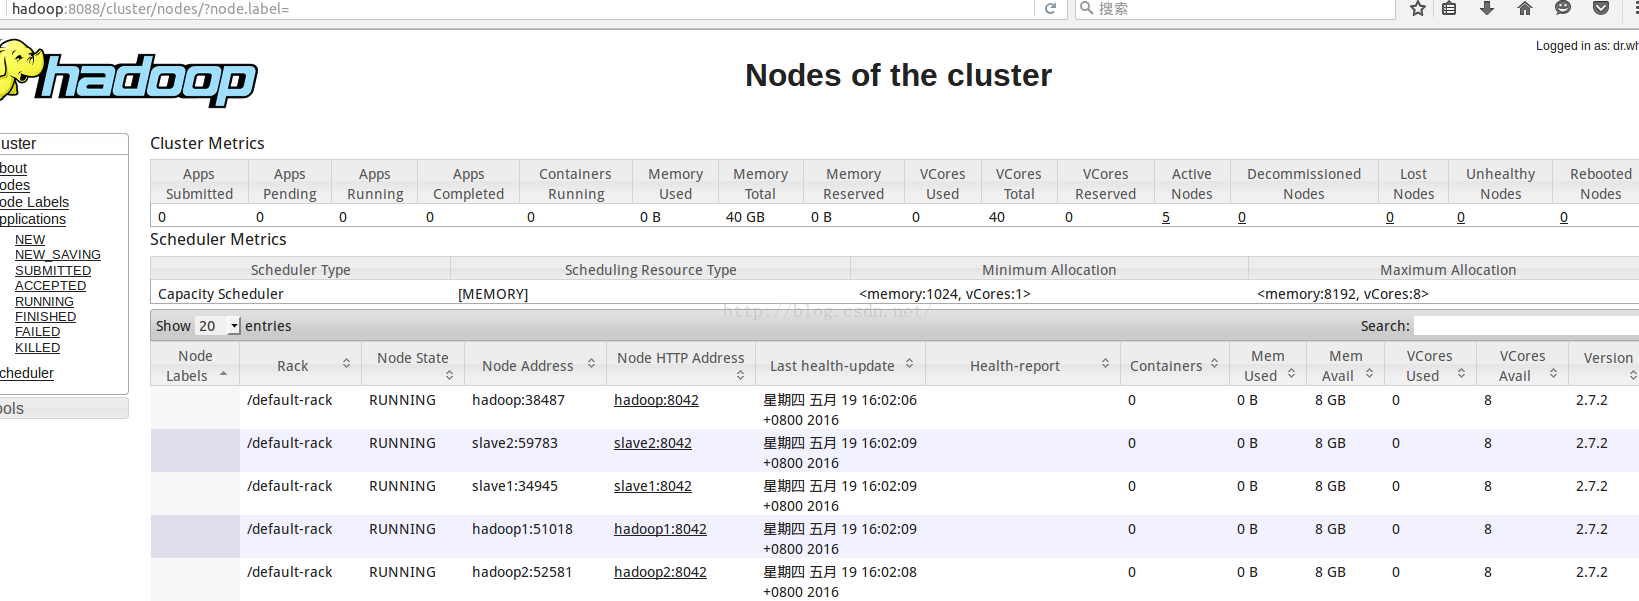Filter applications by NEW_SAVING state

58,255
